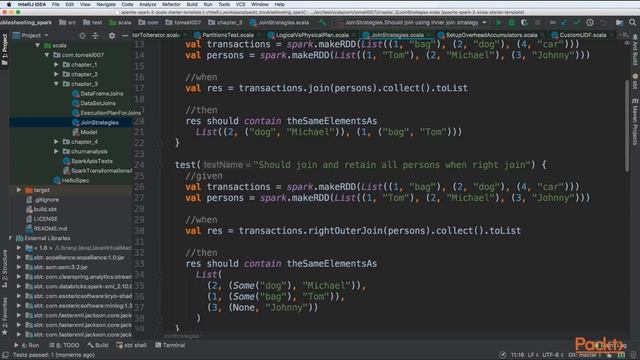This screenshot has height=360, width=640.
Task: Collapse the chapter_3 folder
Action: (x=56, y=84)
